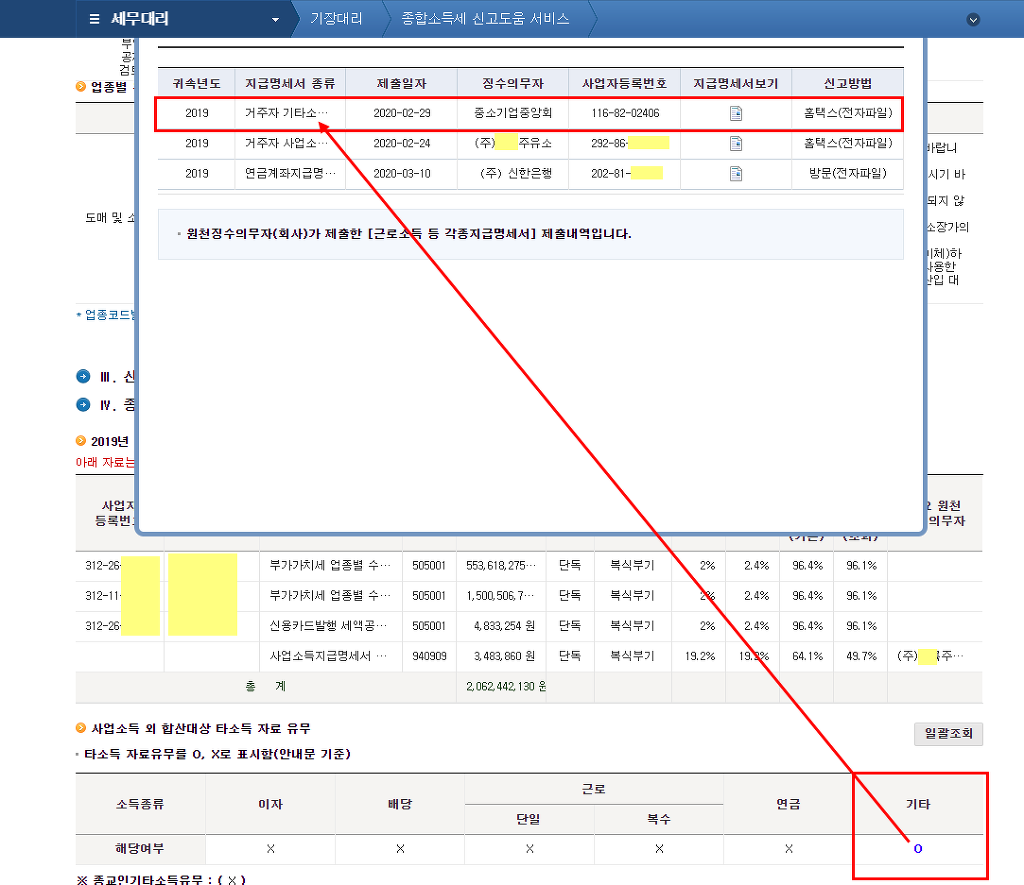Click the 일괄조회 button
1024x885 pixels.
(948, 733)
